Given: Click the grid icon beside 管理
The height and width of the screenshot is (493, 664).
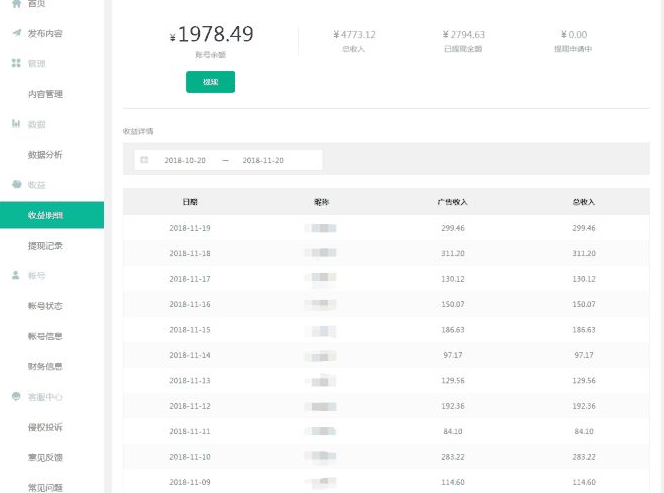Looking at the screenshot, I should [x=16, y=63].
